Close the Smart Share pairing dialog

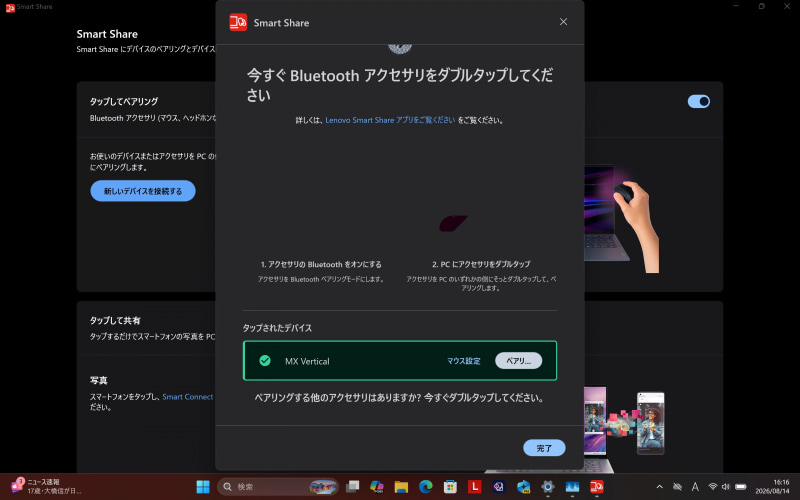(x=563, y=21)
